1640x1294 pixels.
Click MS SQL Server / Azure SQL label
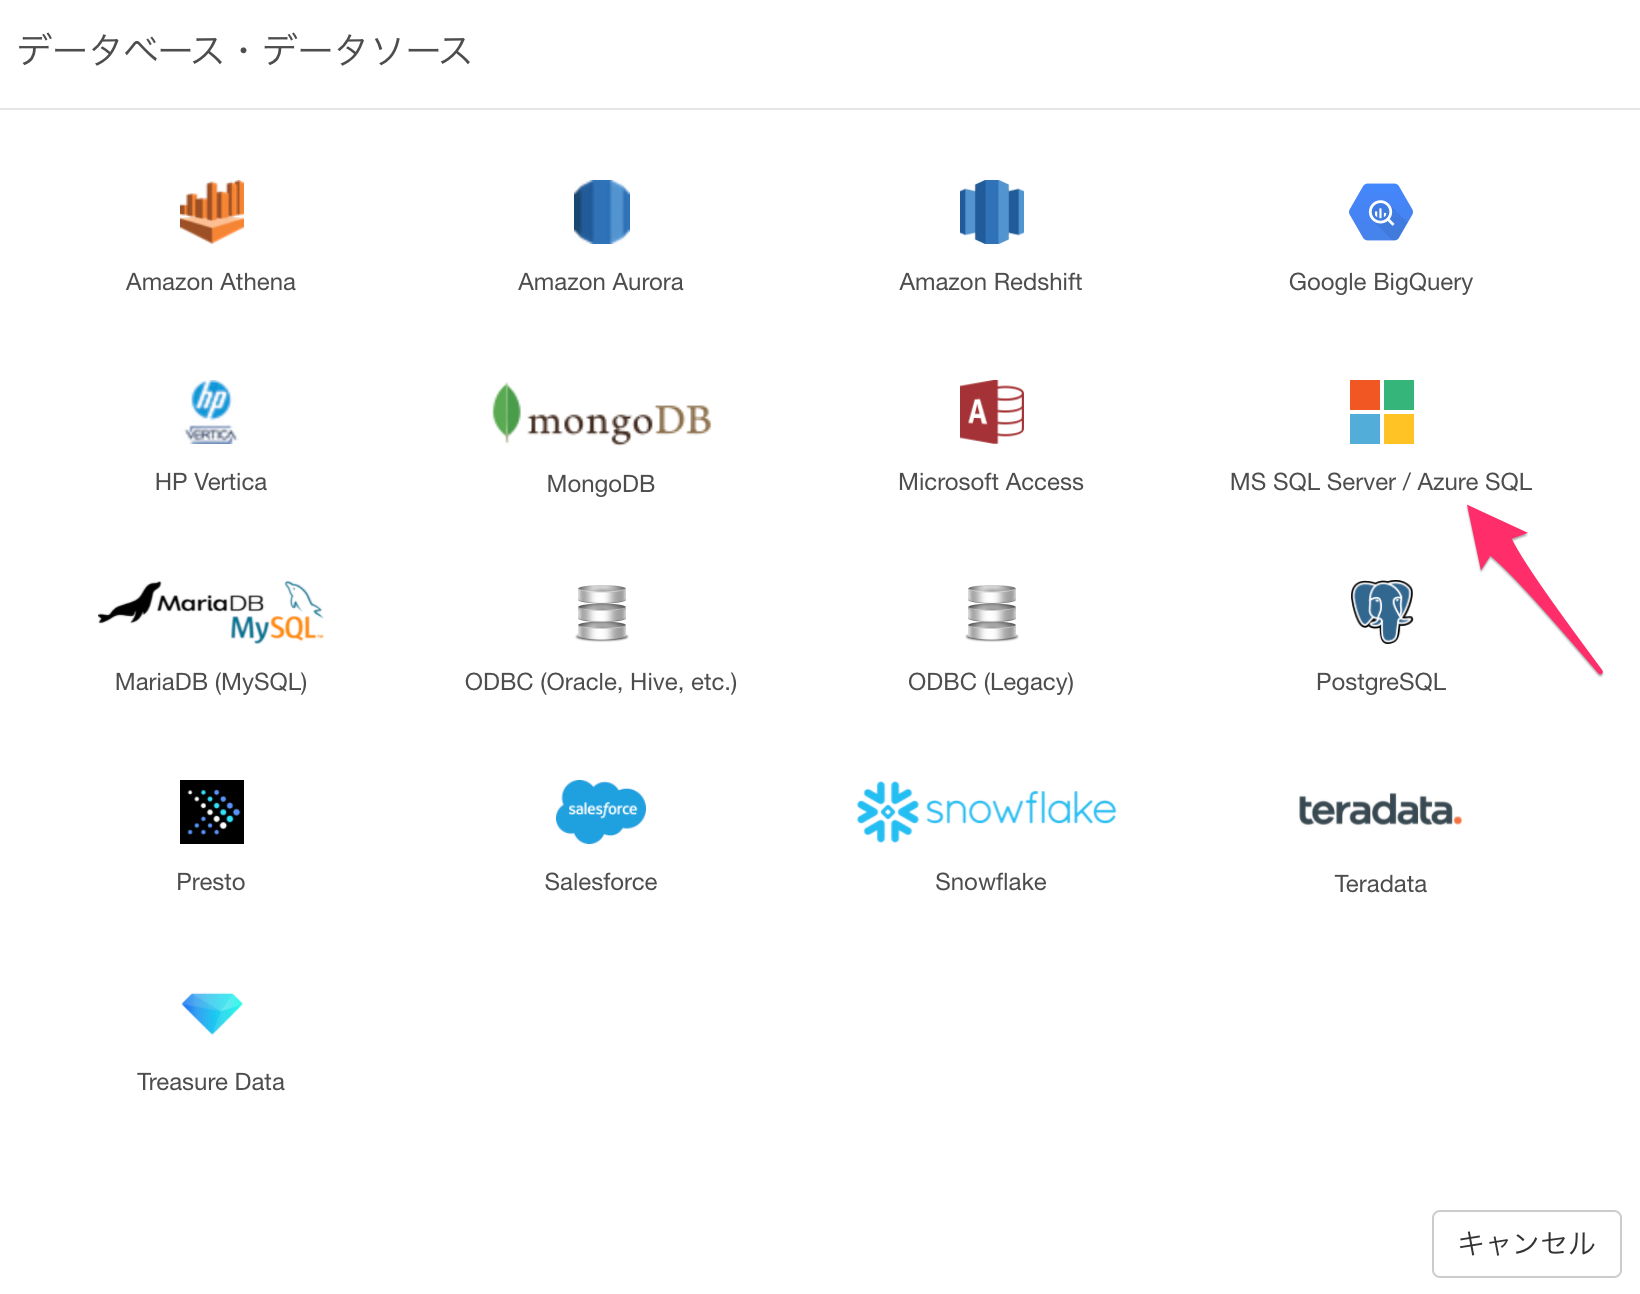point(1381,482)
